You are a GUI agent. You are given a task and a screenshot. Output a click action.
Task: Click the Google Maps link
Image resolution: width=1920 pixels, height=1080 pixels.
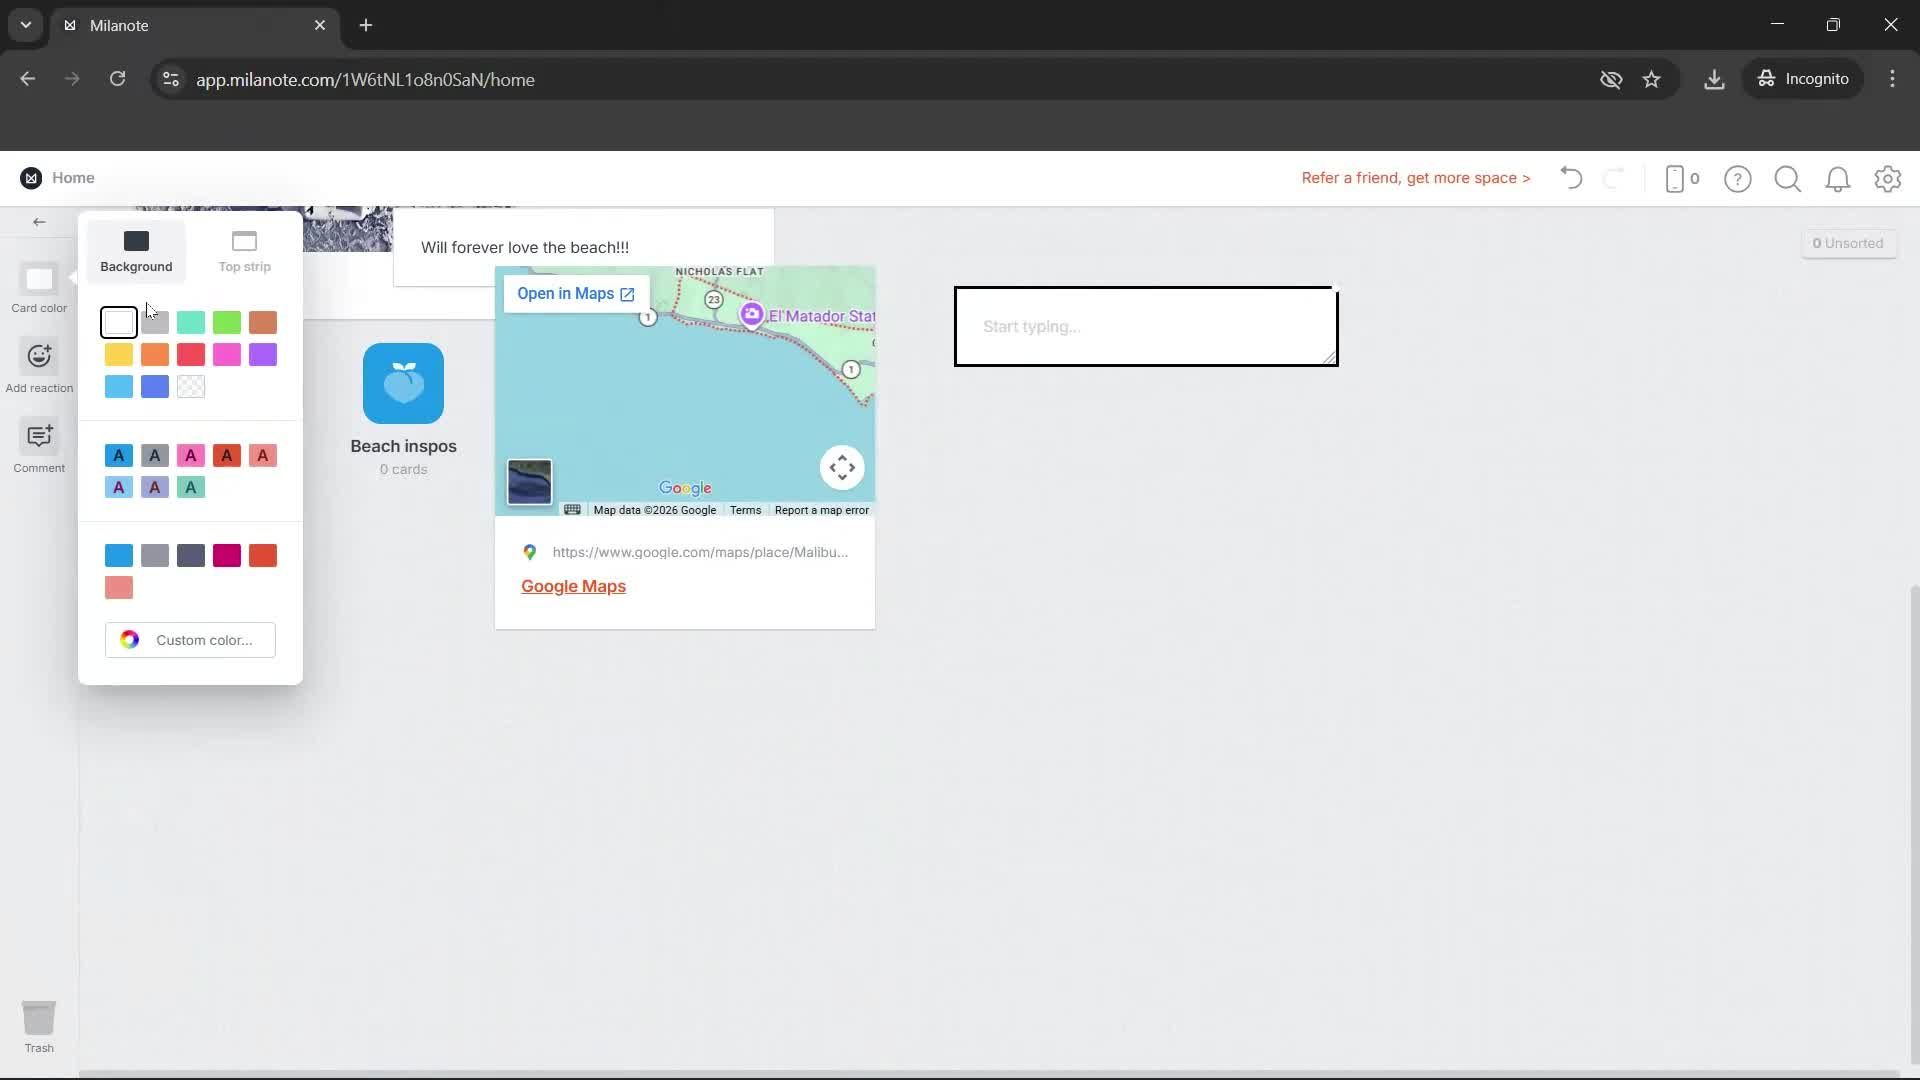(572, 586)
